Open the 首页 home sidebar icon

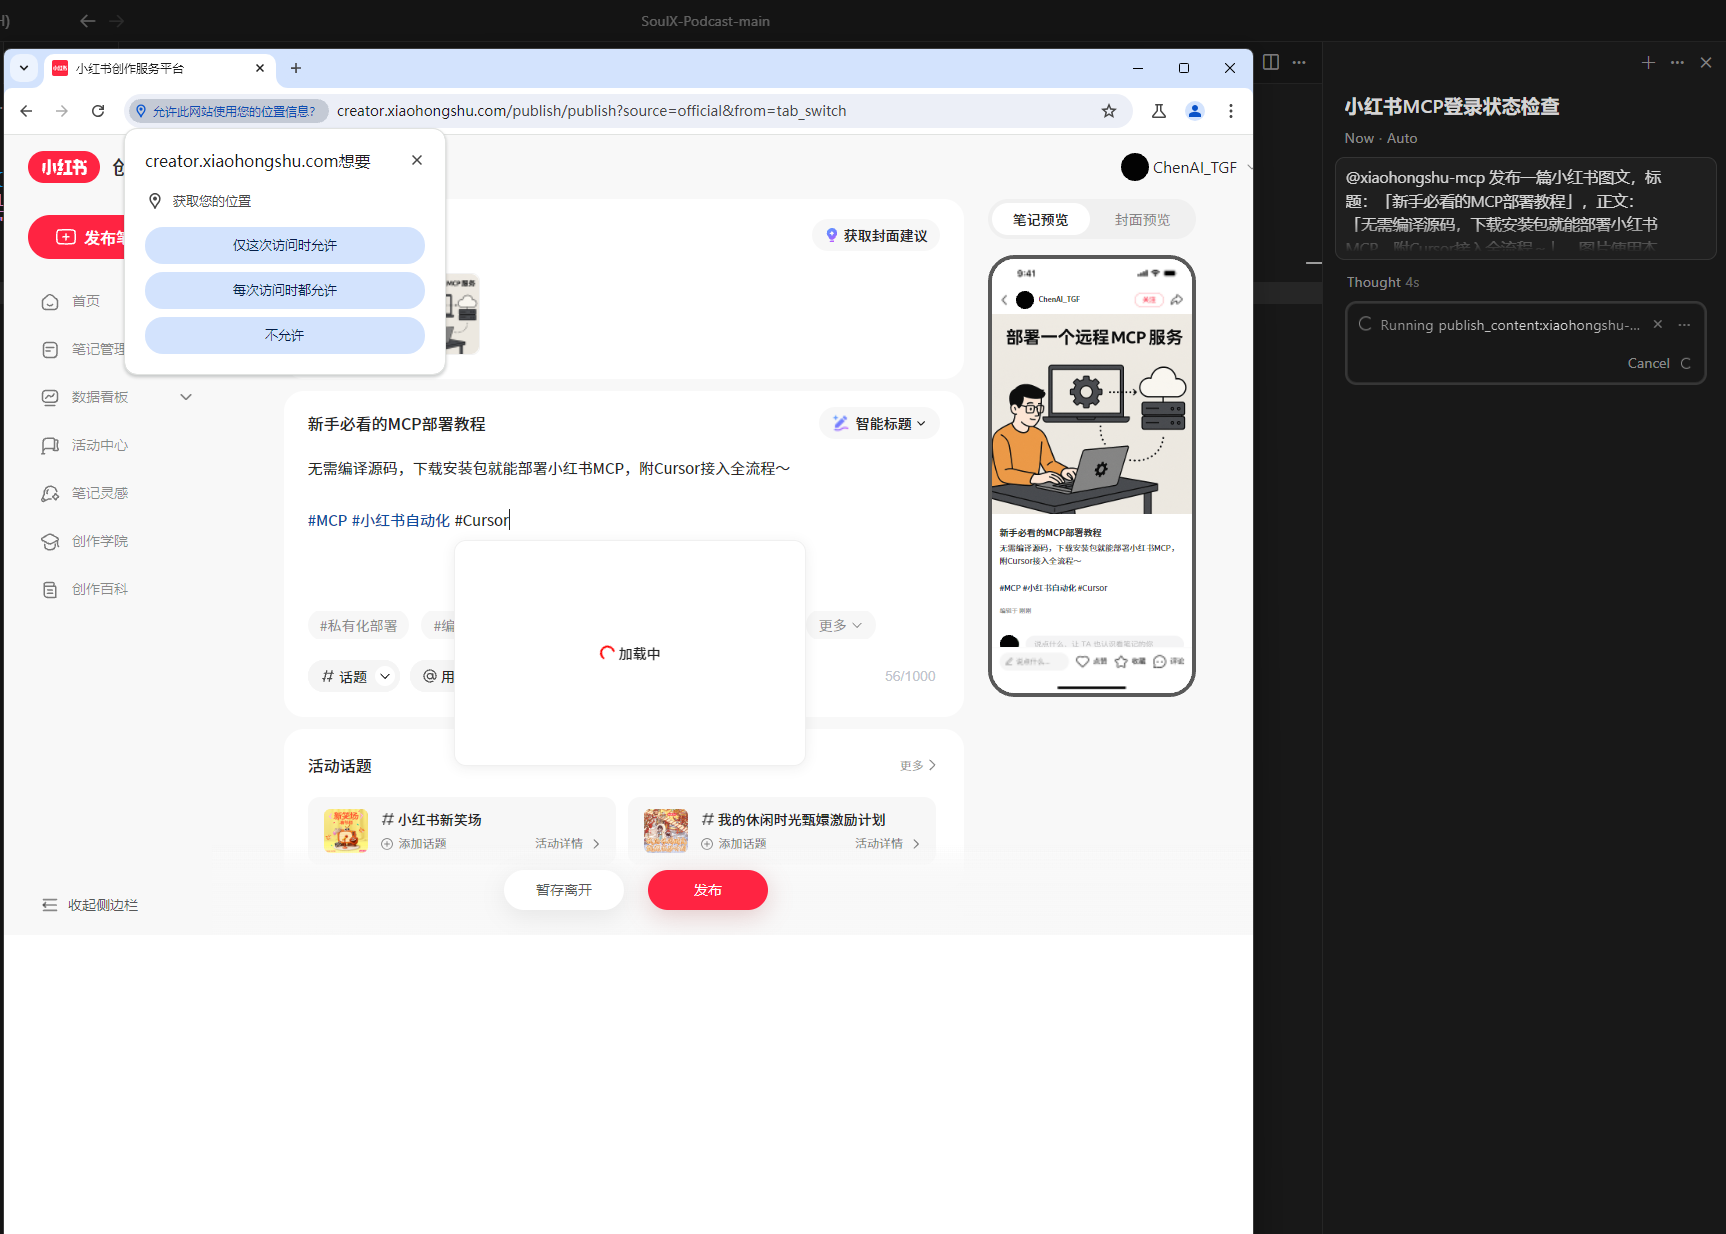(x=50, y=301)
